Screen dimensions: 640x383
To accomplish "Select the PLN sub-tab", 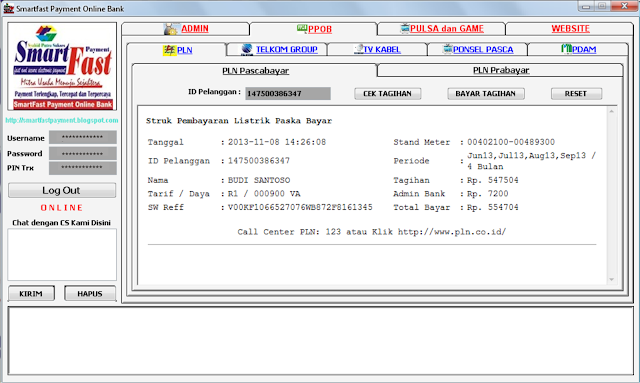I will [x=177, y=50].
